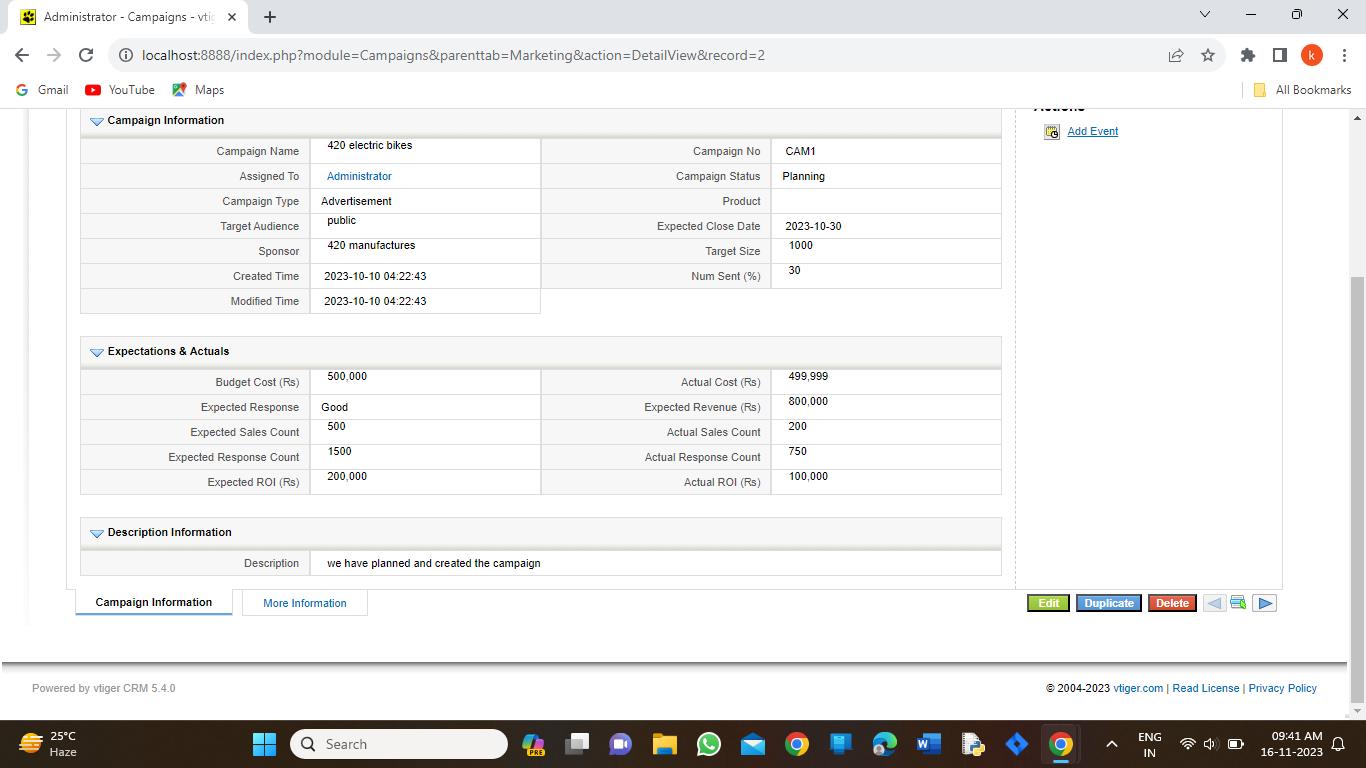This screenshot has height=768, width=1366.
Task: Open the Chrome profile avatar
Action: [1312, 55]
